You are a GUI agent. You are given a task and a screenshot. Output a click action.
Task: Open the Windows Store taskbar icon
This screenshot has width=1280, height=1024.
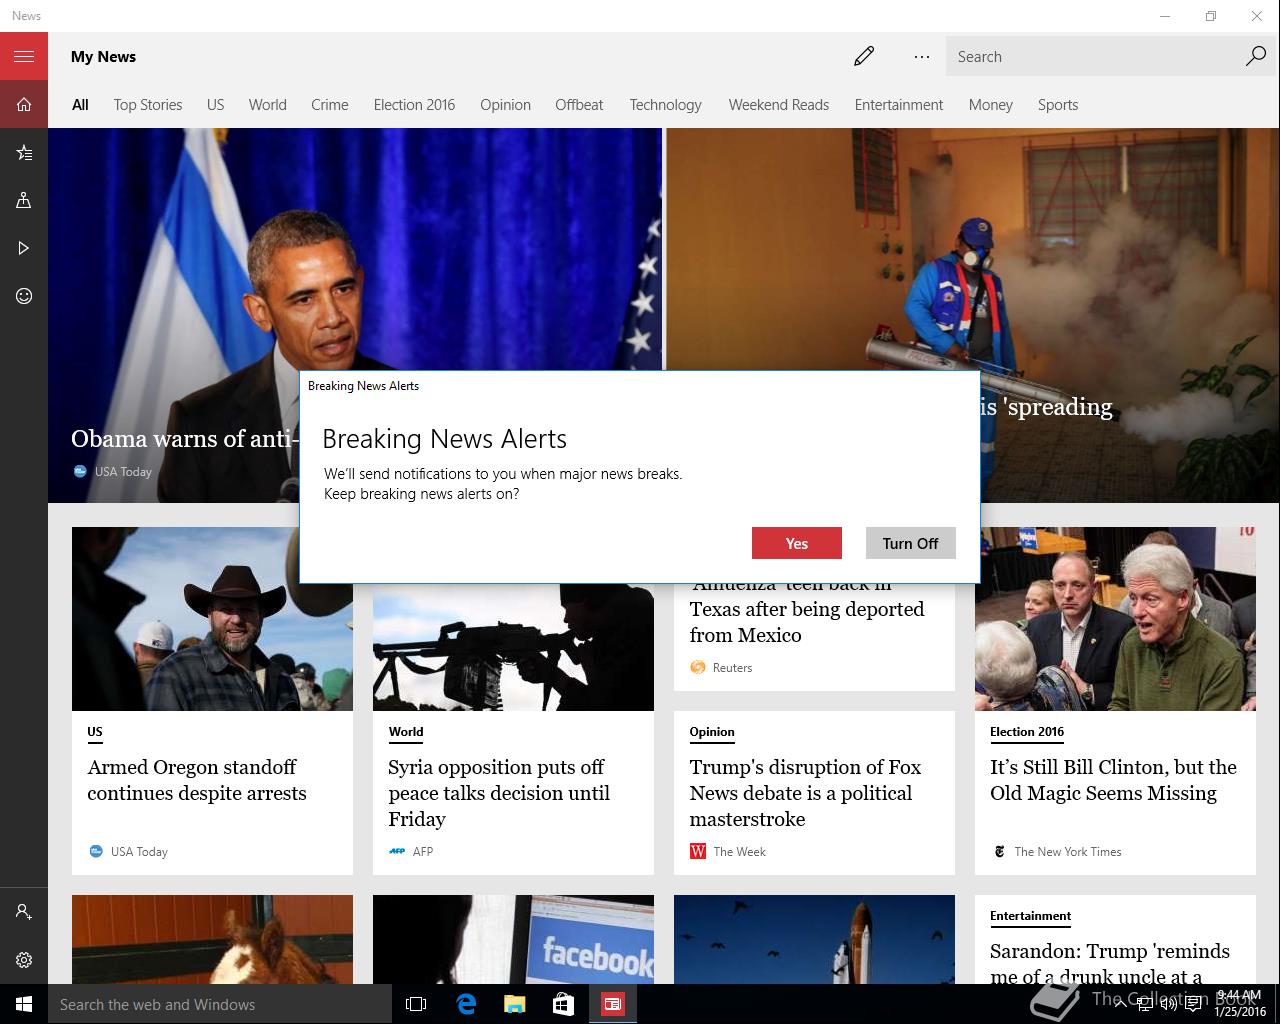[564, 1004]
